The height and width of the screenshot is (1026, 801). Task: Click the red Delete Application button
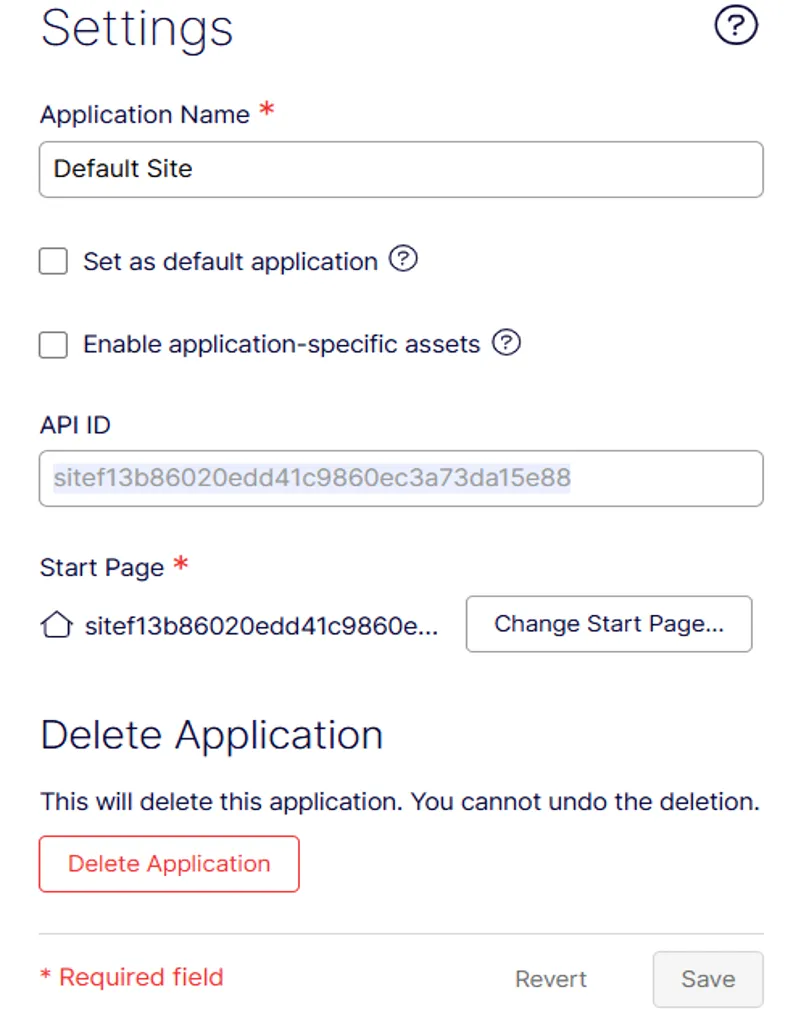pyautogui.click(x=169, y=864)
